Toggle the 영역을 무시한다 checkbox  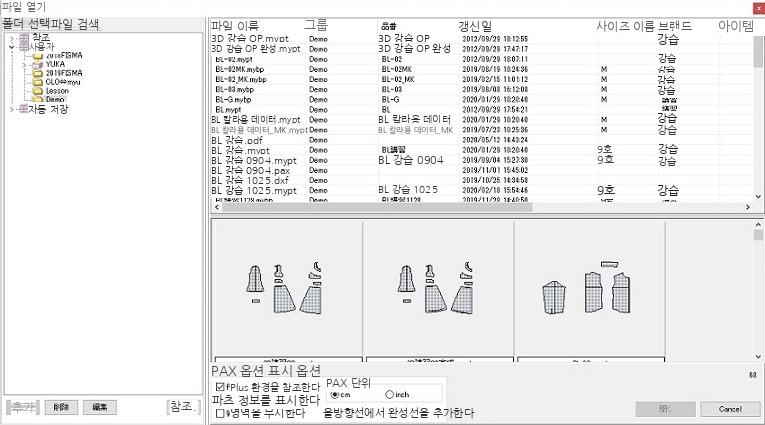(220, 413)
